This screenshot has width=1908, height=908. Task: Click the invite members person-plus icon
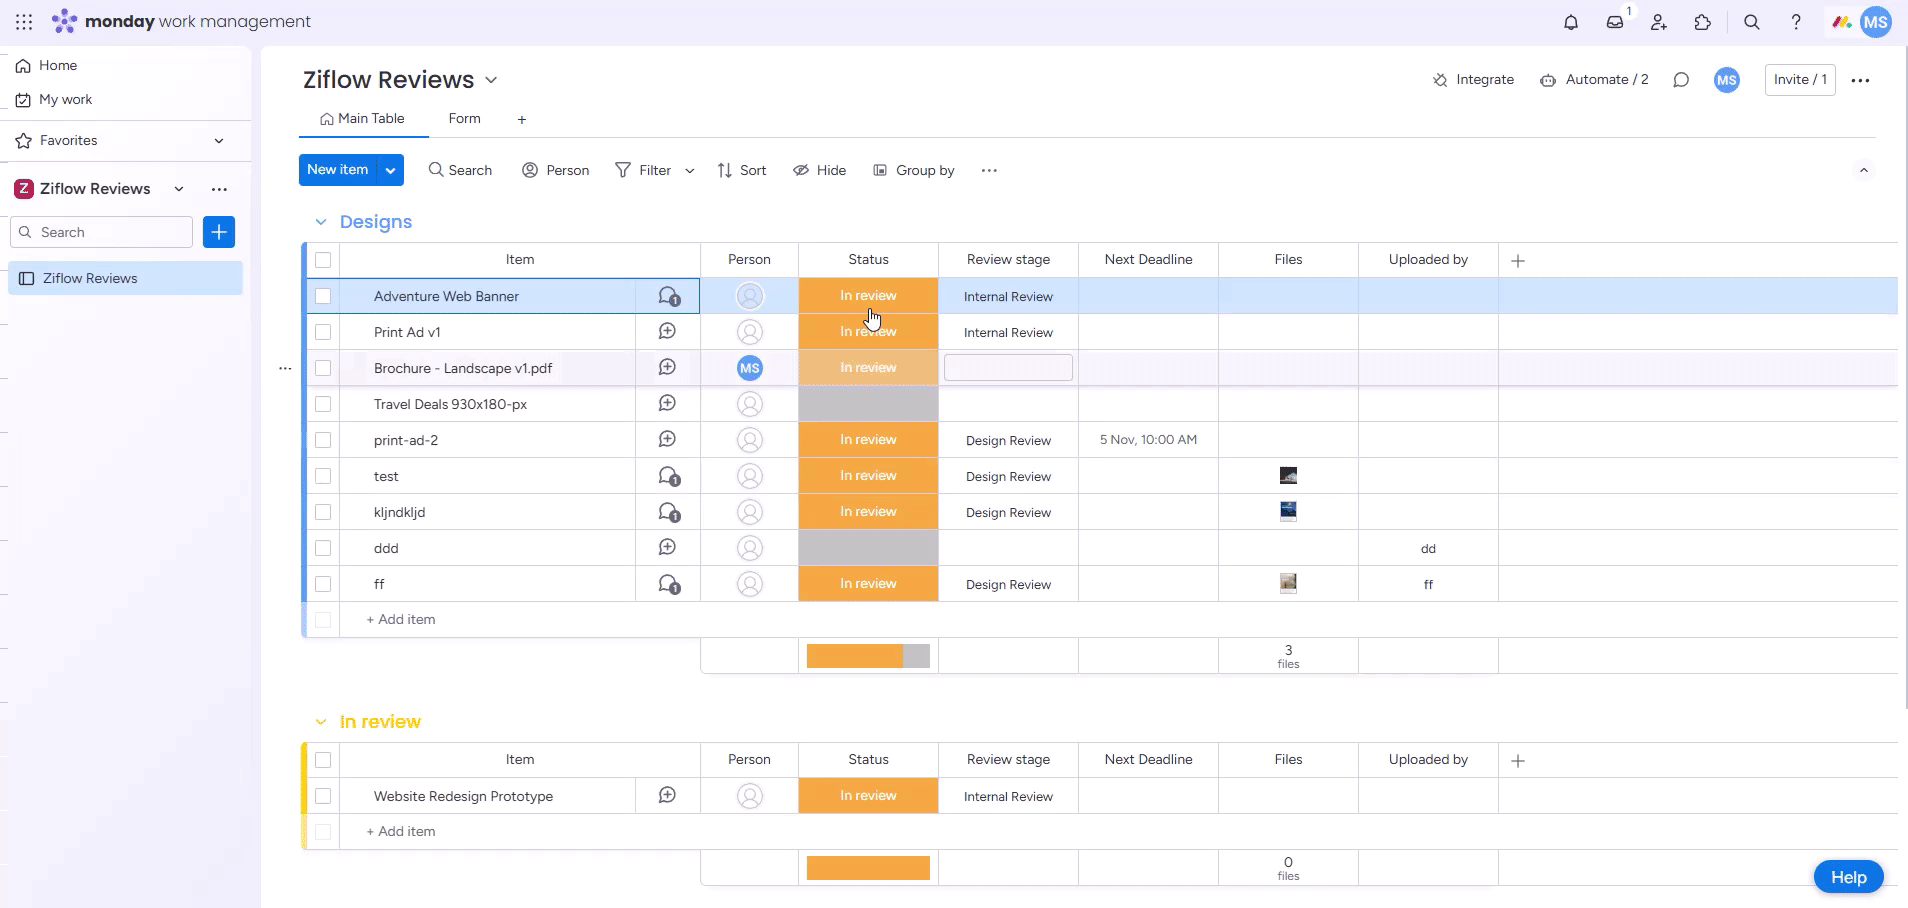[1659, 22]
